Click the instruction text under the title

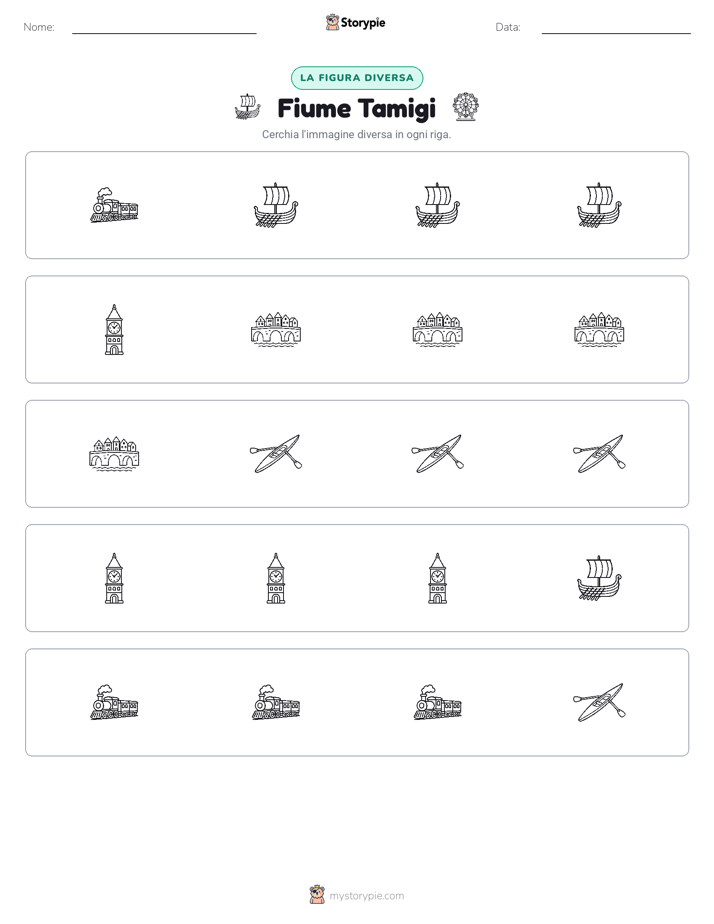coord(356,134)
